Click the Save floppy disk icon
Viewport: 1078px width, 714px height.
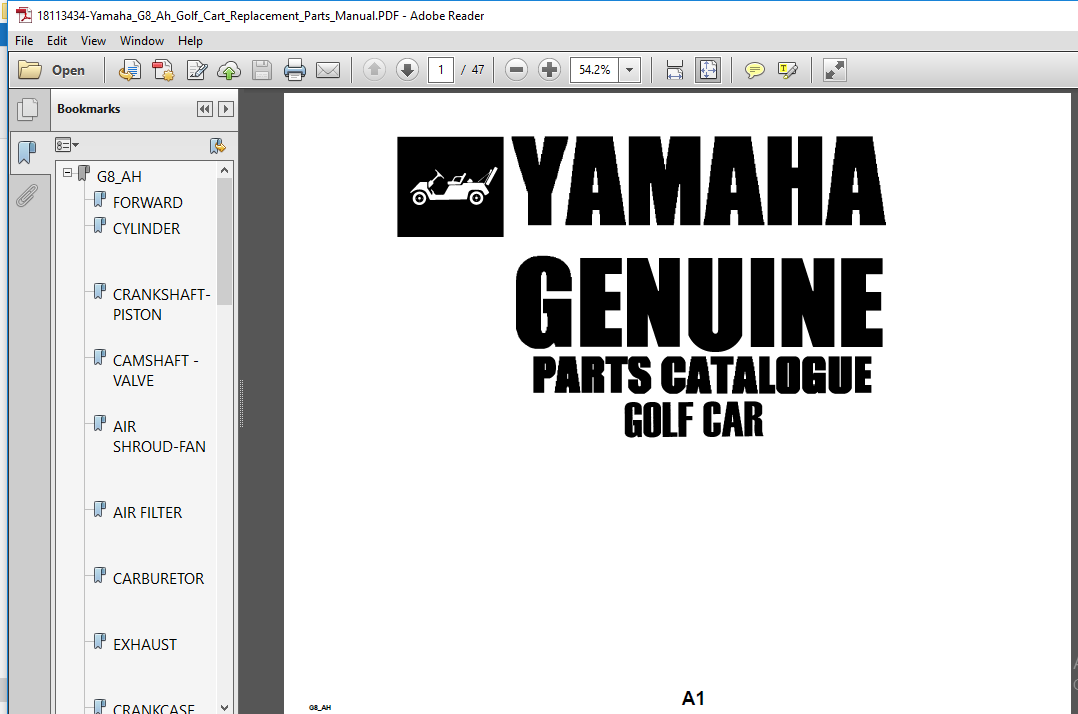[262, 70]
